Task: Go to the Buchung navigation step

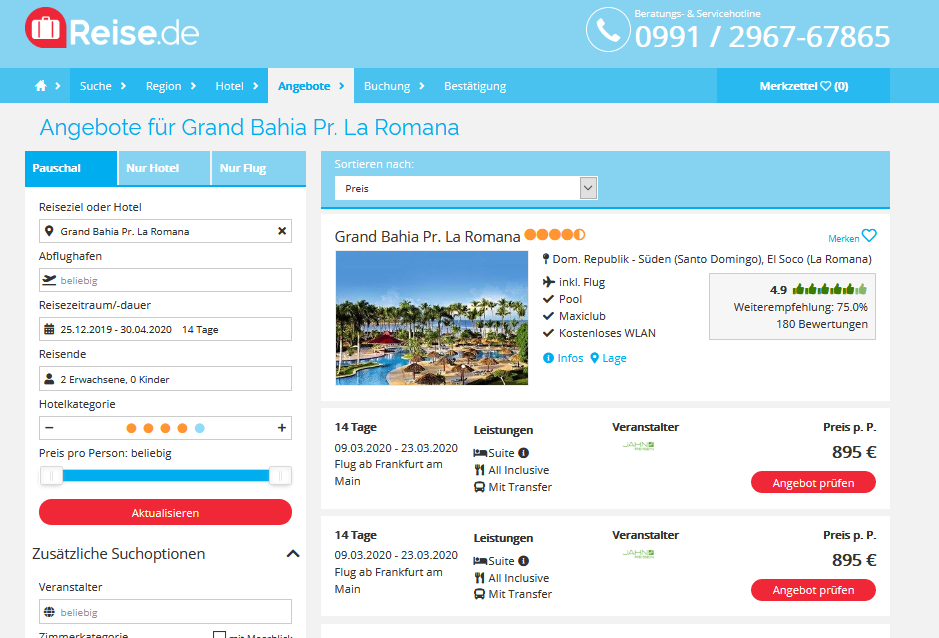Action: point(393,86)
